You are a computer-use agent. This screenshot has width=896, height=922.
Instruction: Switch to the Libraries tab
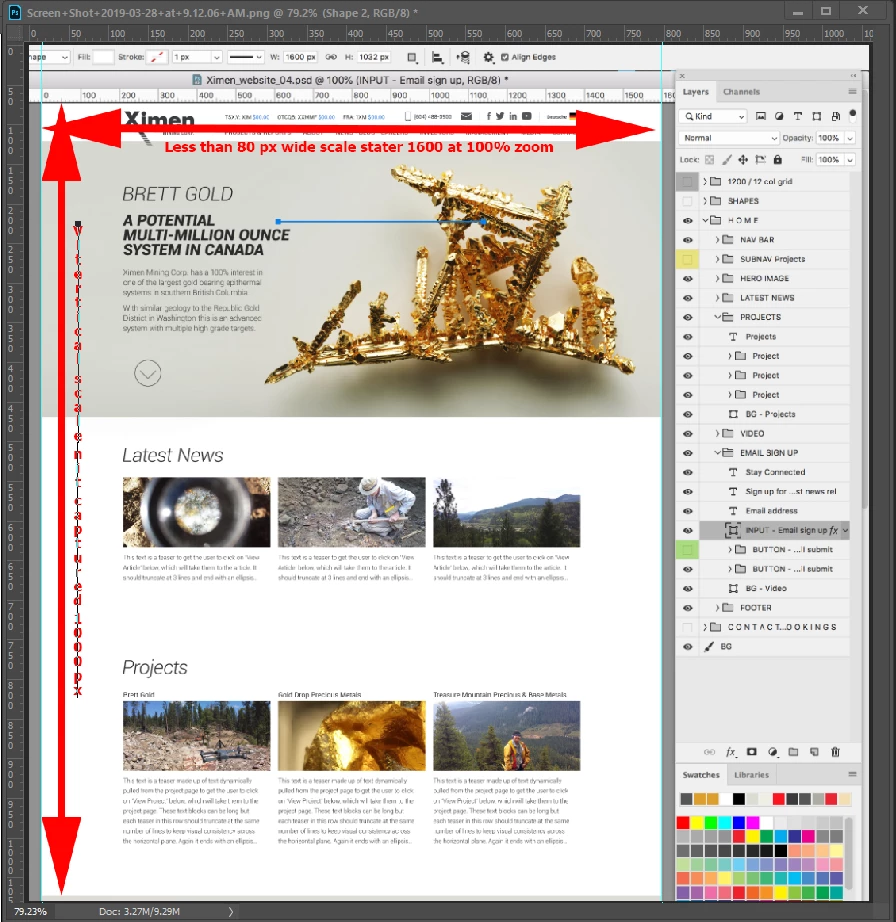pos(751,774)
